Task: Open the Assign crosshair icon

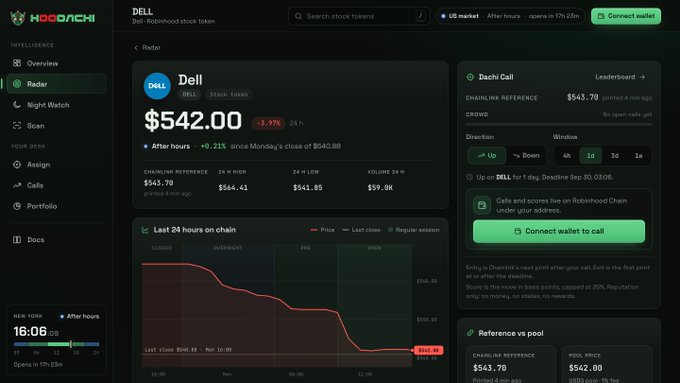Action: tap(17, 164)
